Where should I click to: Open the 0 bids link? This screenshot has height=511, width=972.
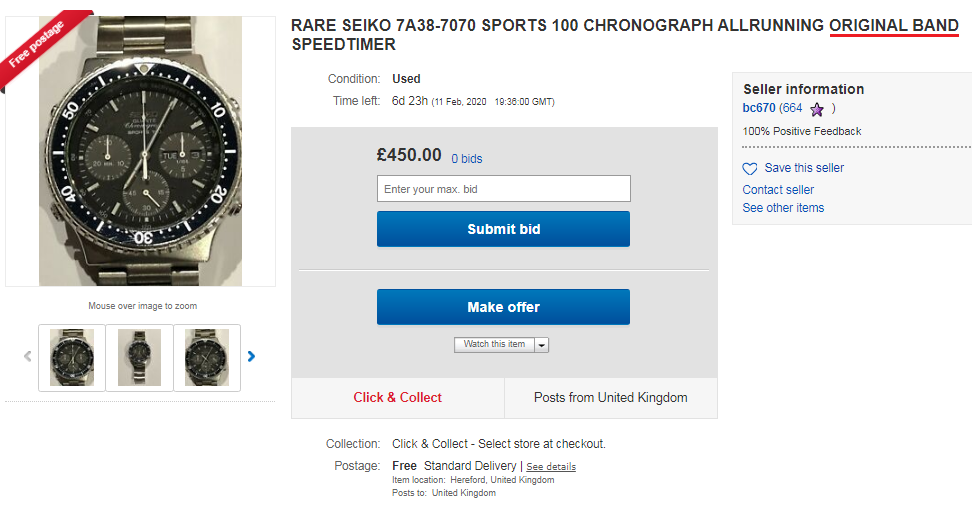(466, 158)
